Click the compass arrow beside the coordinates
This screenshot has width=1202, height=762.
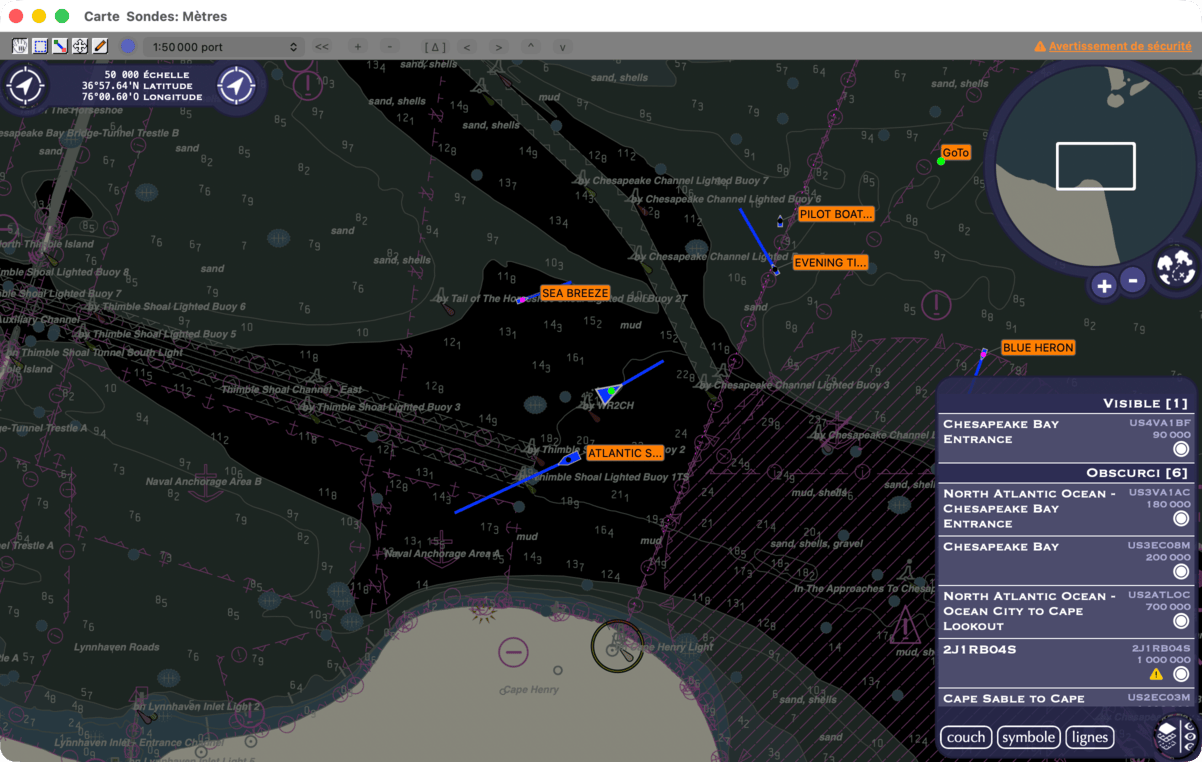pos(237,86)
